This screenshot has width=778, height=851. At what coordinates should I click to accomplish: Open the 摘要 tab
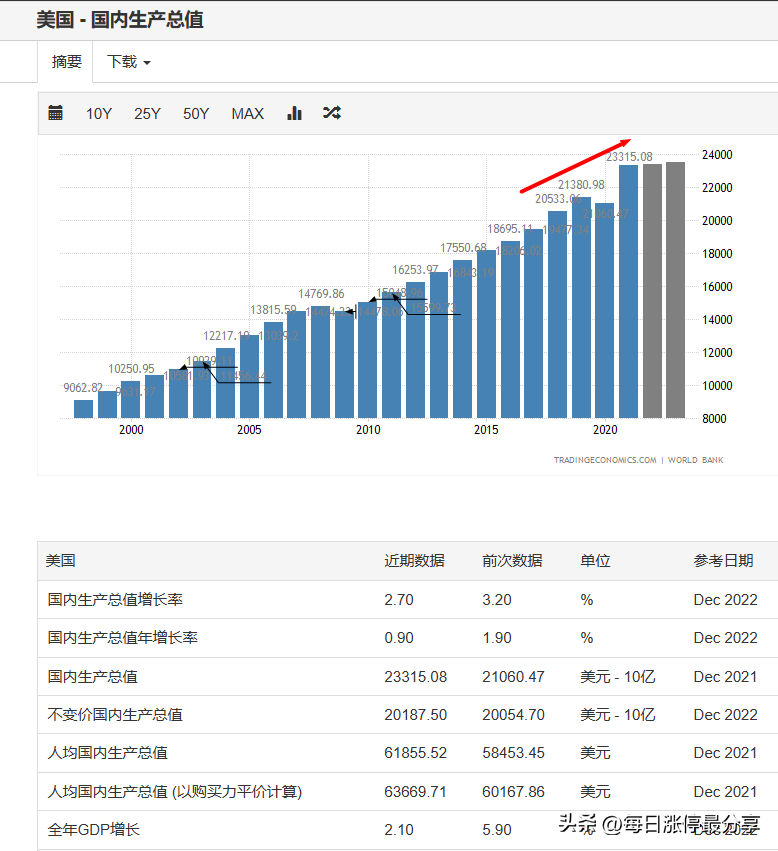pyautogui.click(x=66, y=62)
